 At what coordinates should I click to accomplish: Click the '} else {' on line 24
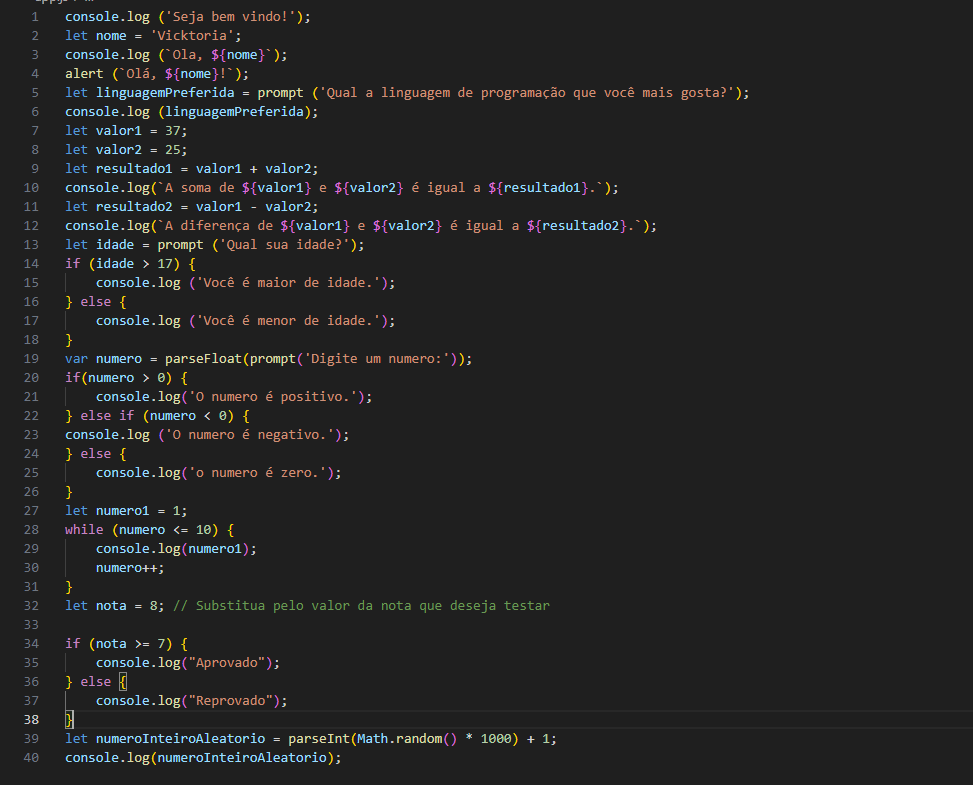tap(96, 454)
